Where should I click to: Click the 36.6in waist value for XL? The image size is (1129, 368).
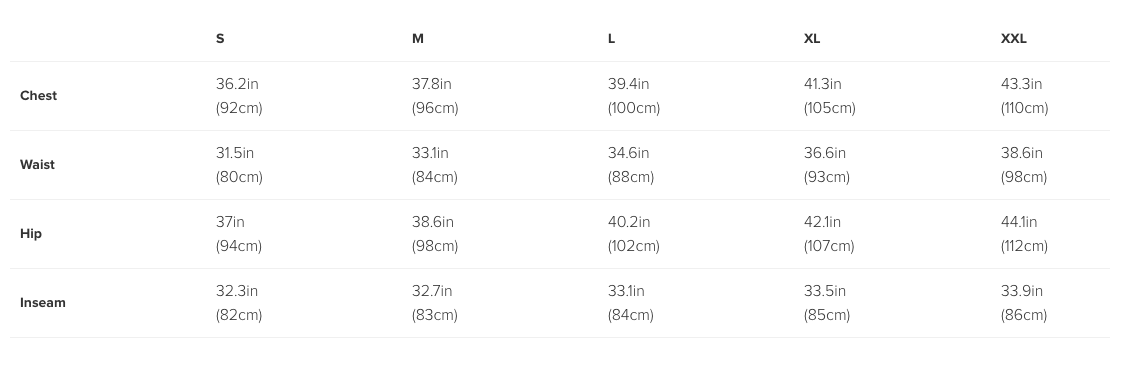coord(824,153)
